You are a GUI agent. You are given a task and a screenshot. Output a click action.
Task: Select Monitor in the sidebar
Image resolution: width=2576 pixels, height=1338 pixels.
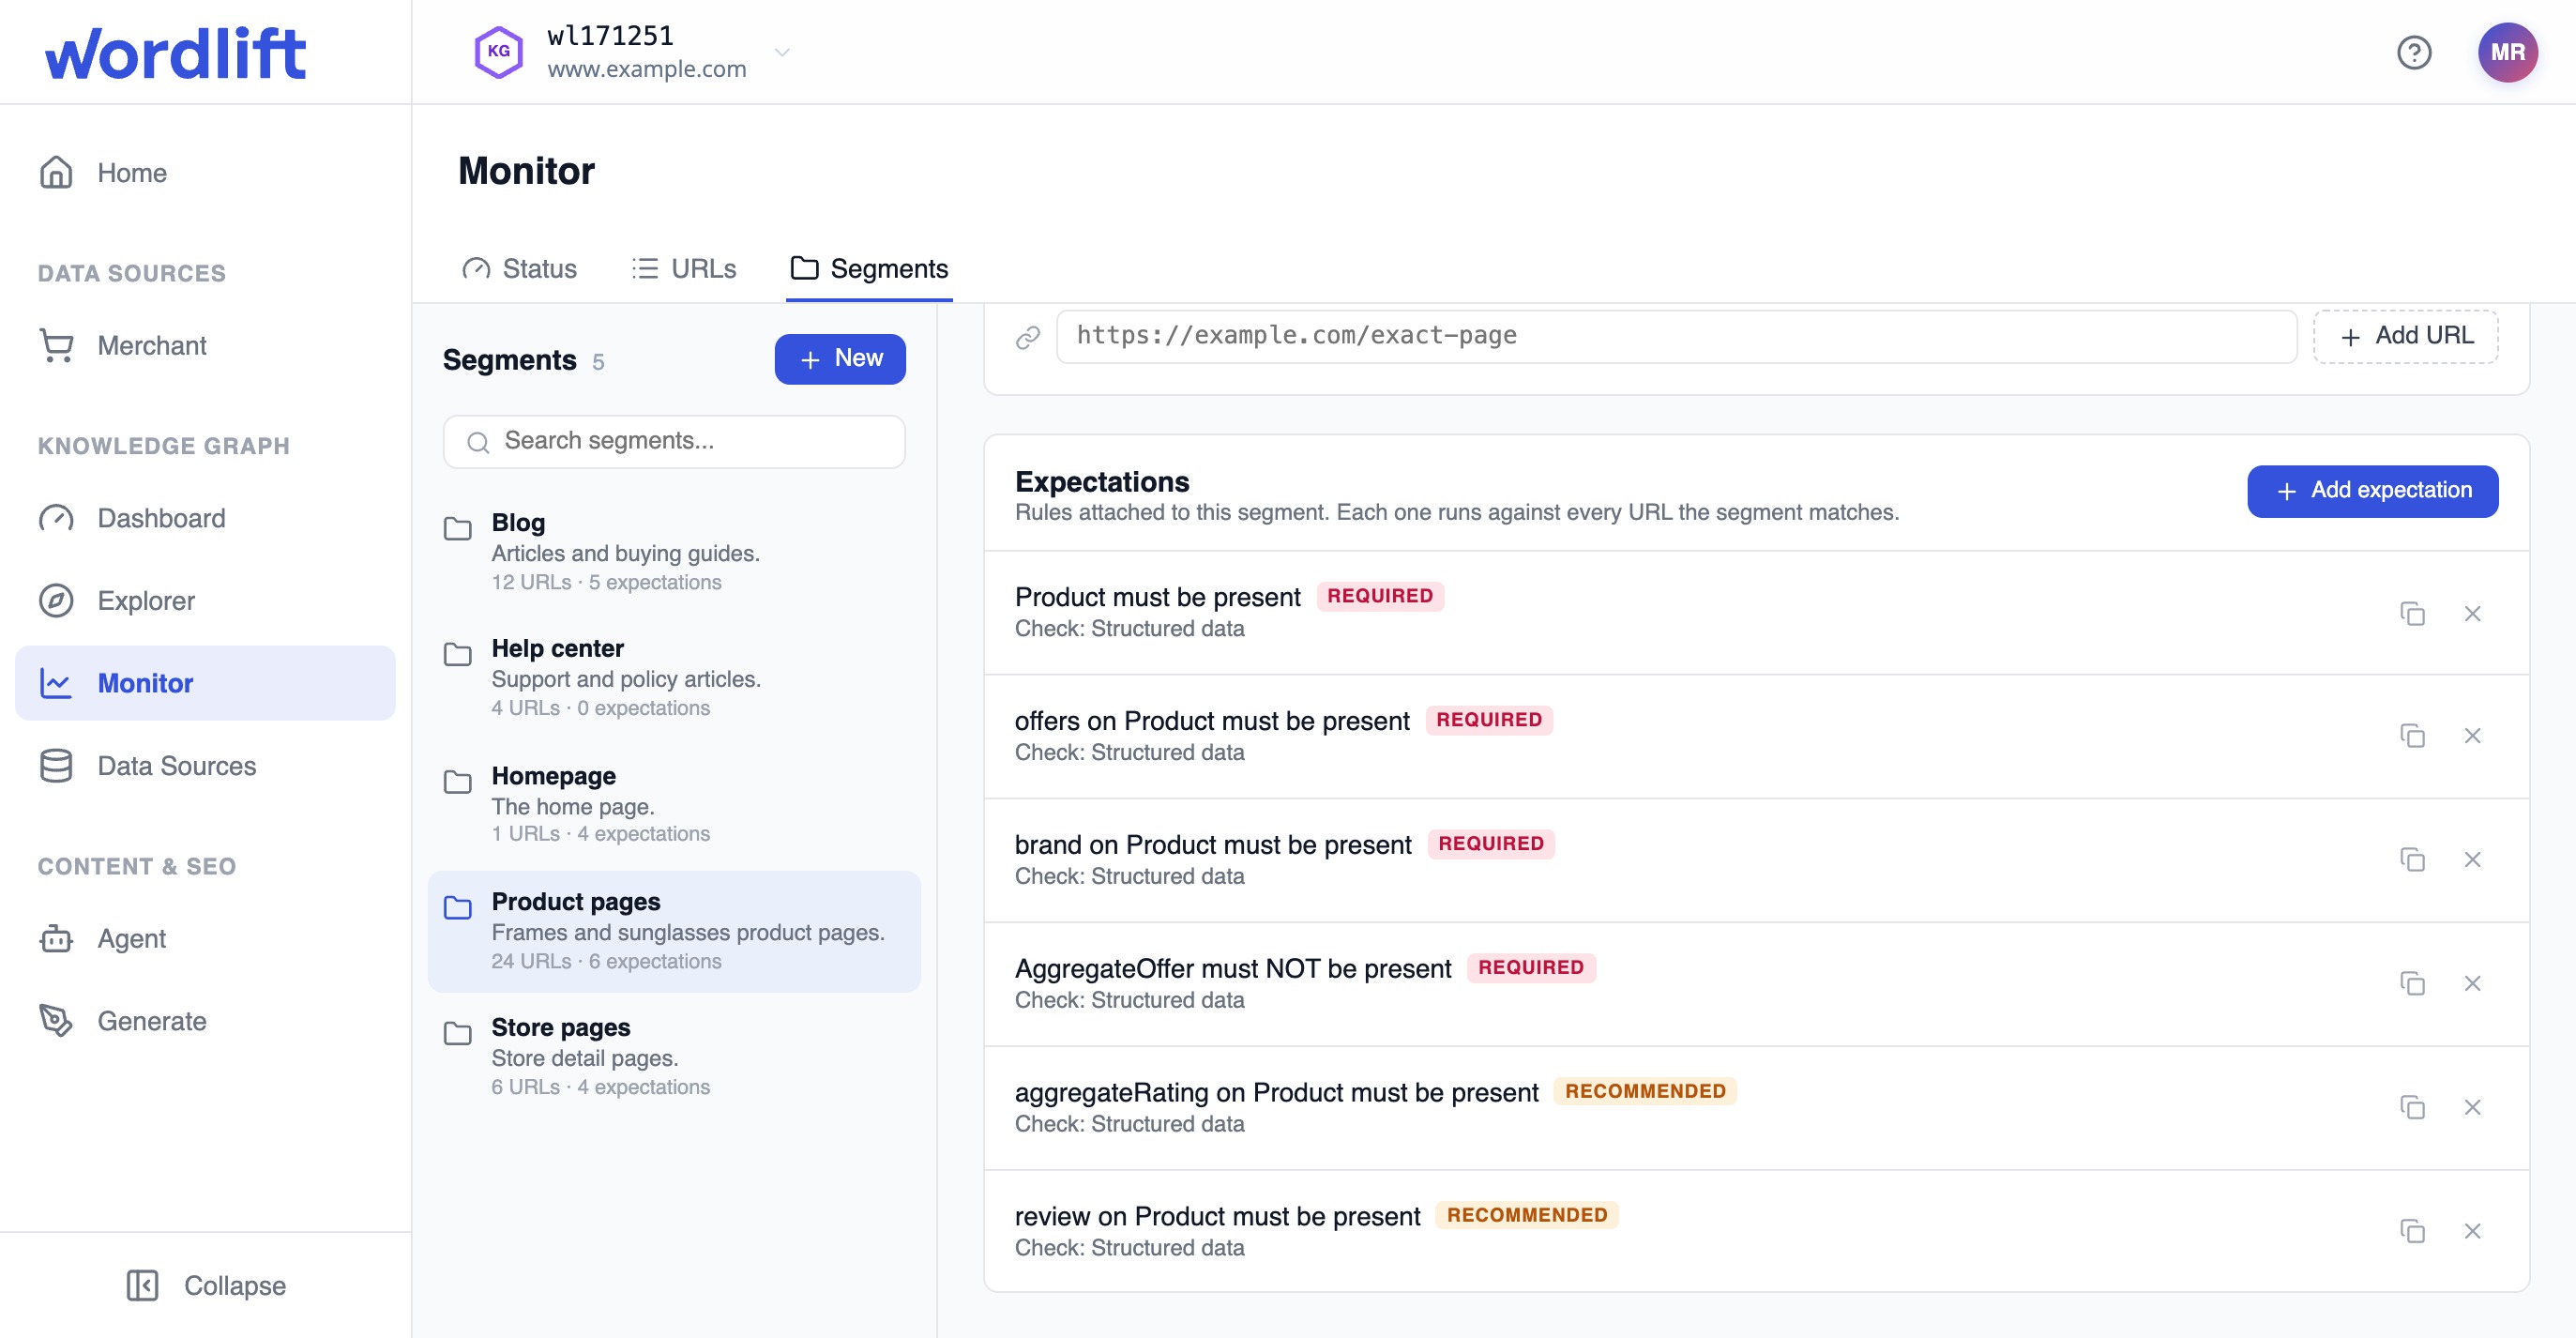tap(205, 683)
